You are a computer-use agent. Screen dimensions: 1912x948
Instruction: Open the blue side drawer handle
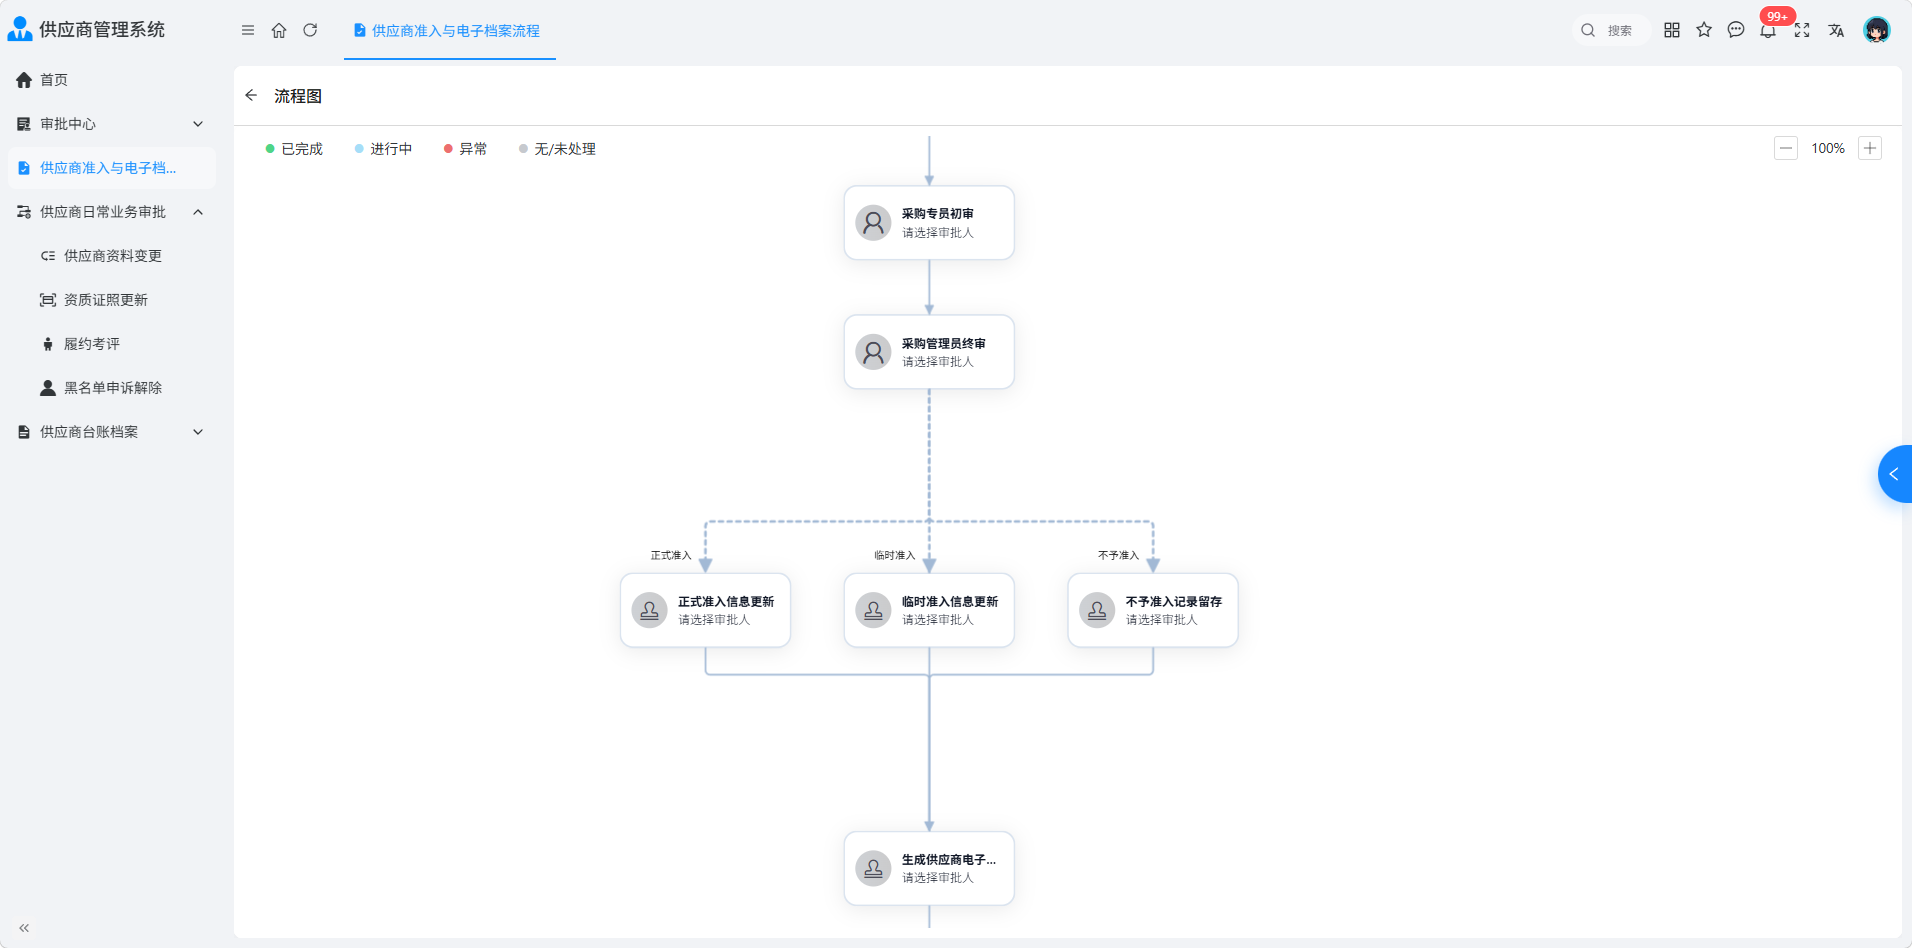[x=1895, y=474]
